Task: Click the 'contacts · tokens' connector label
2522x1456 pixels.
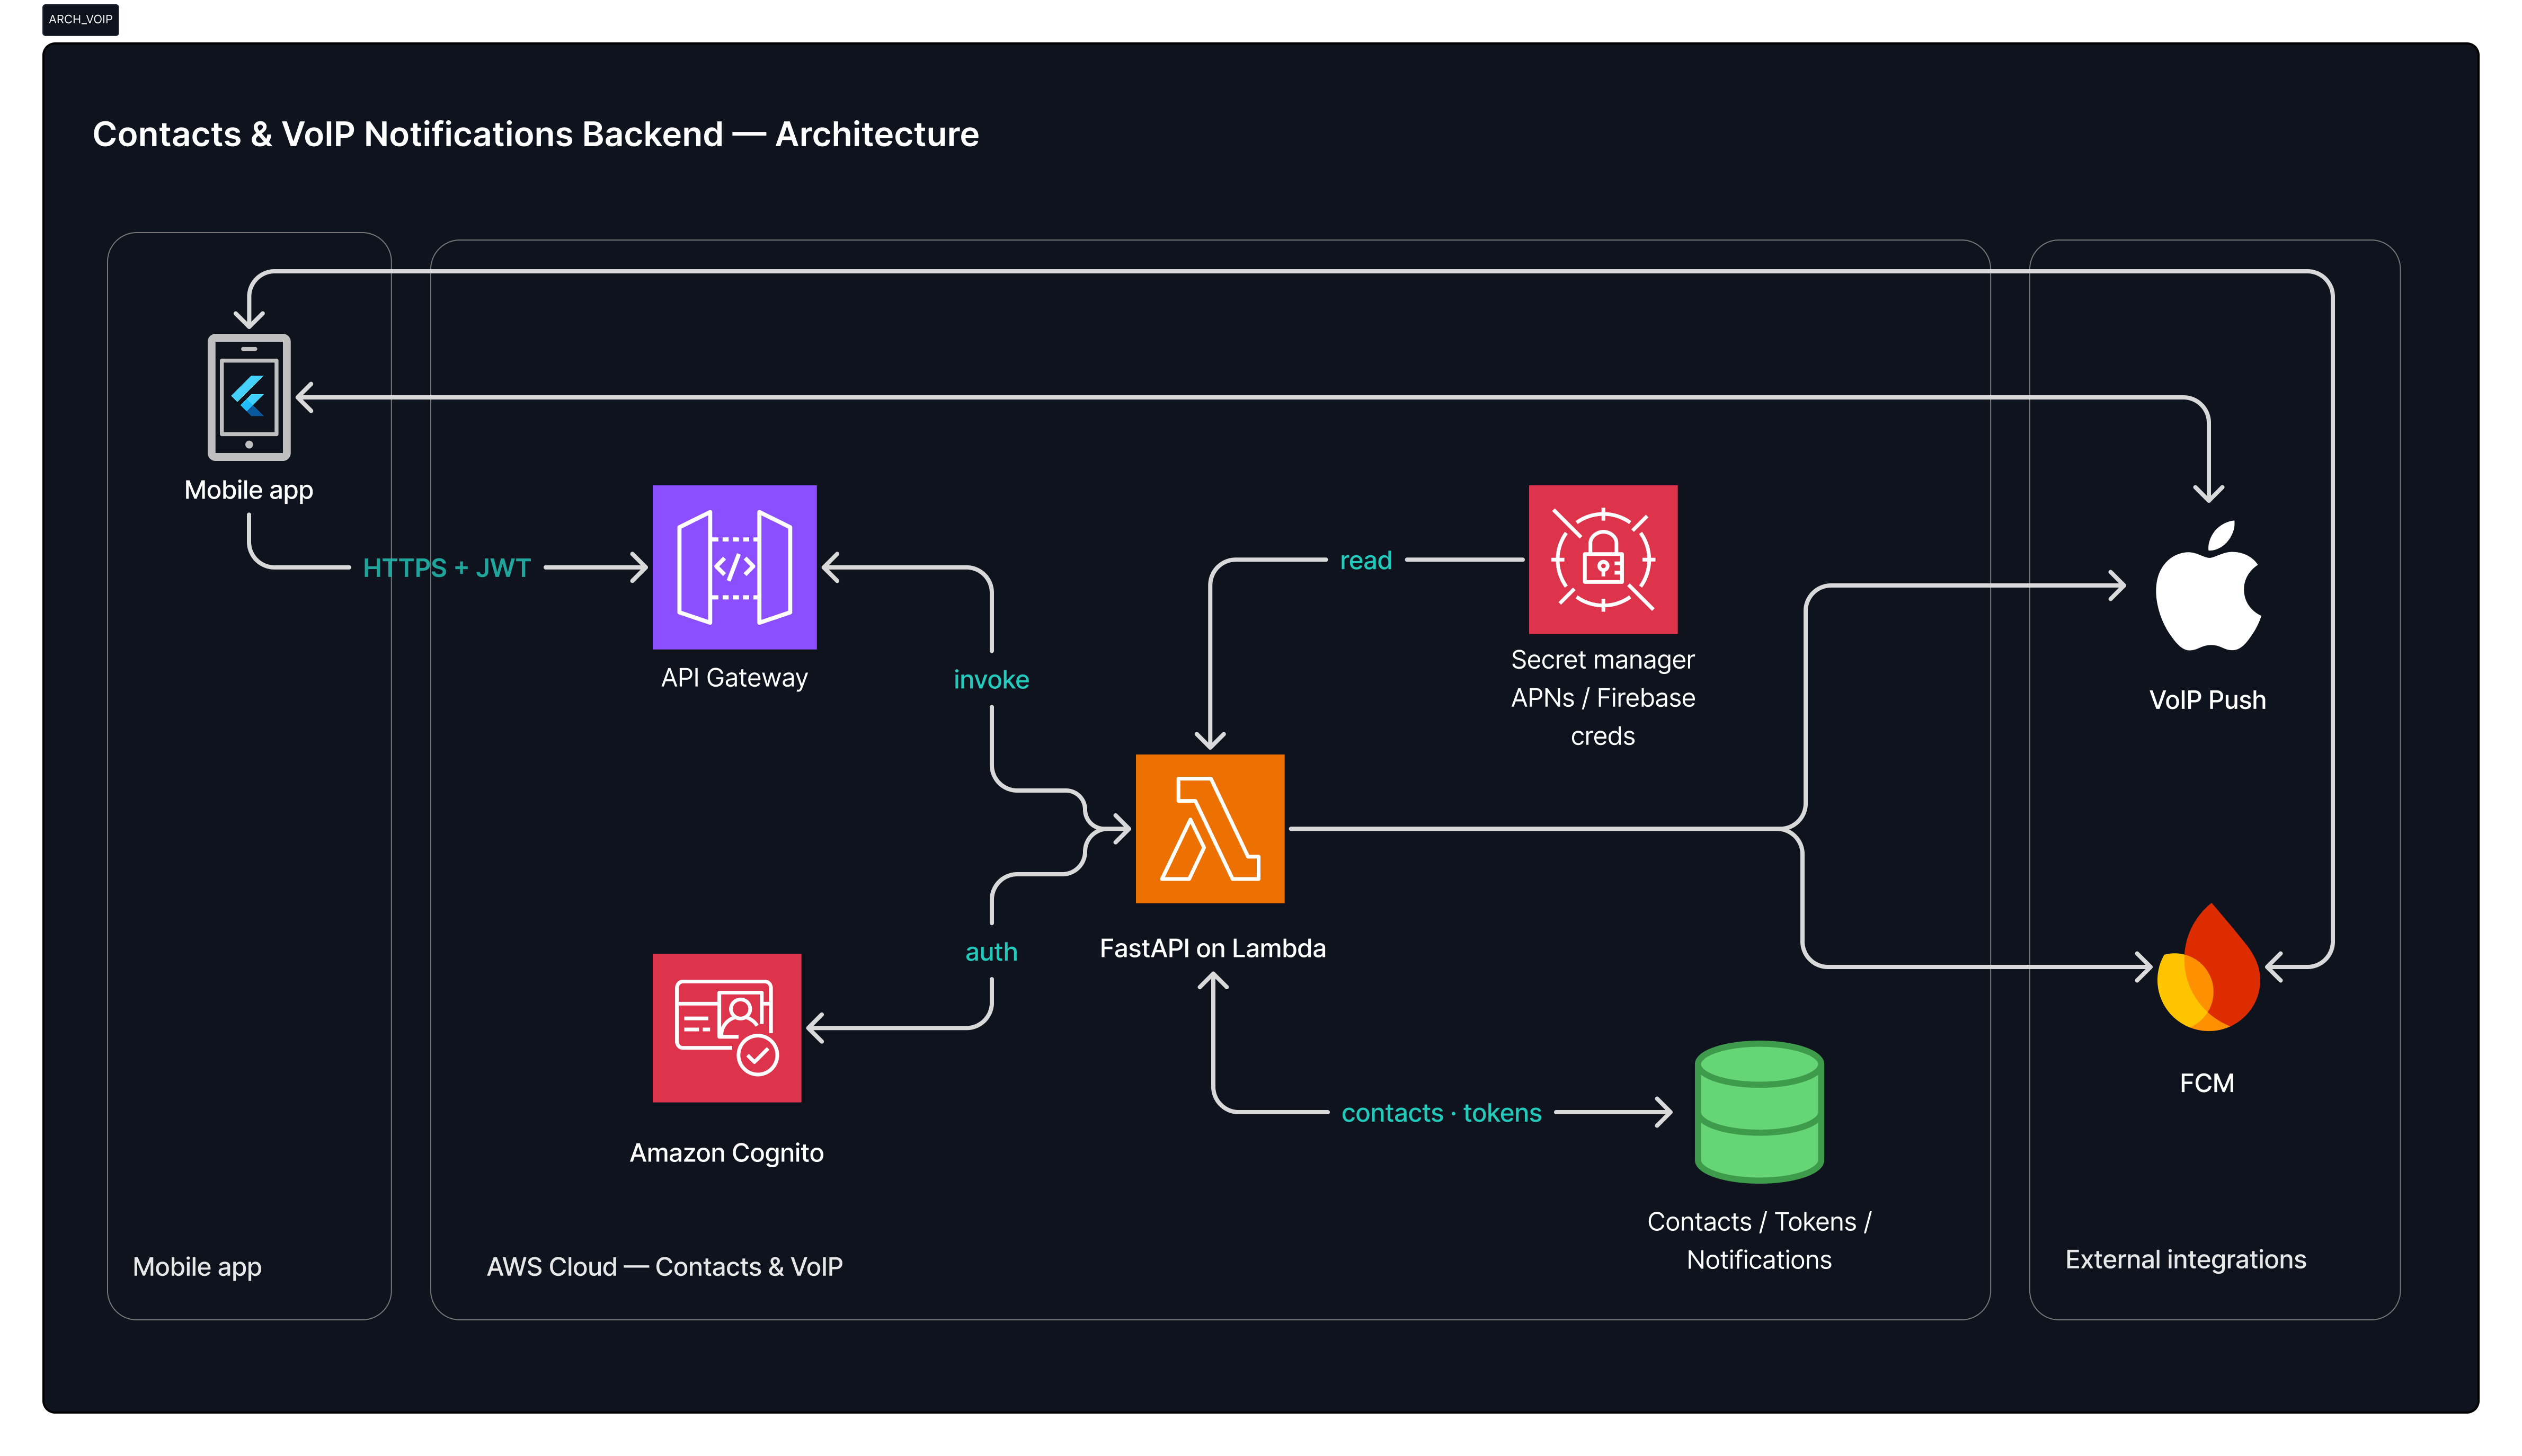Action: (1441, 1113)
